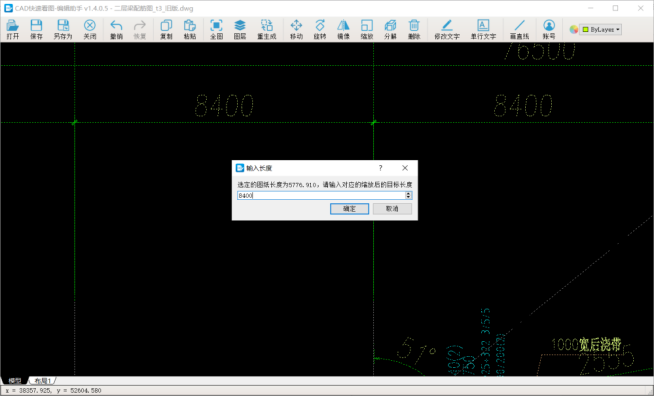Screen dimensions: 654x397
Task: Activate the 分解 explode tool
Action: pos(390,29)
